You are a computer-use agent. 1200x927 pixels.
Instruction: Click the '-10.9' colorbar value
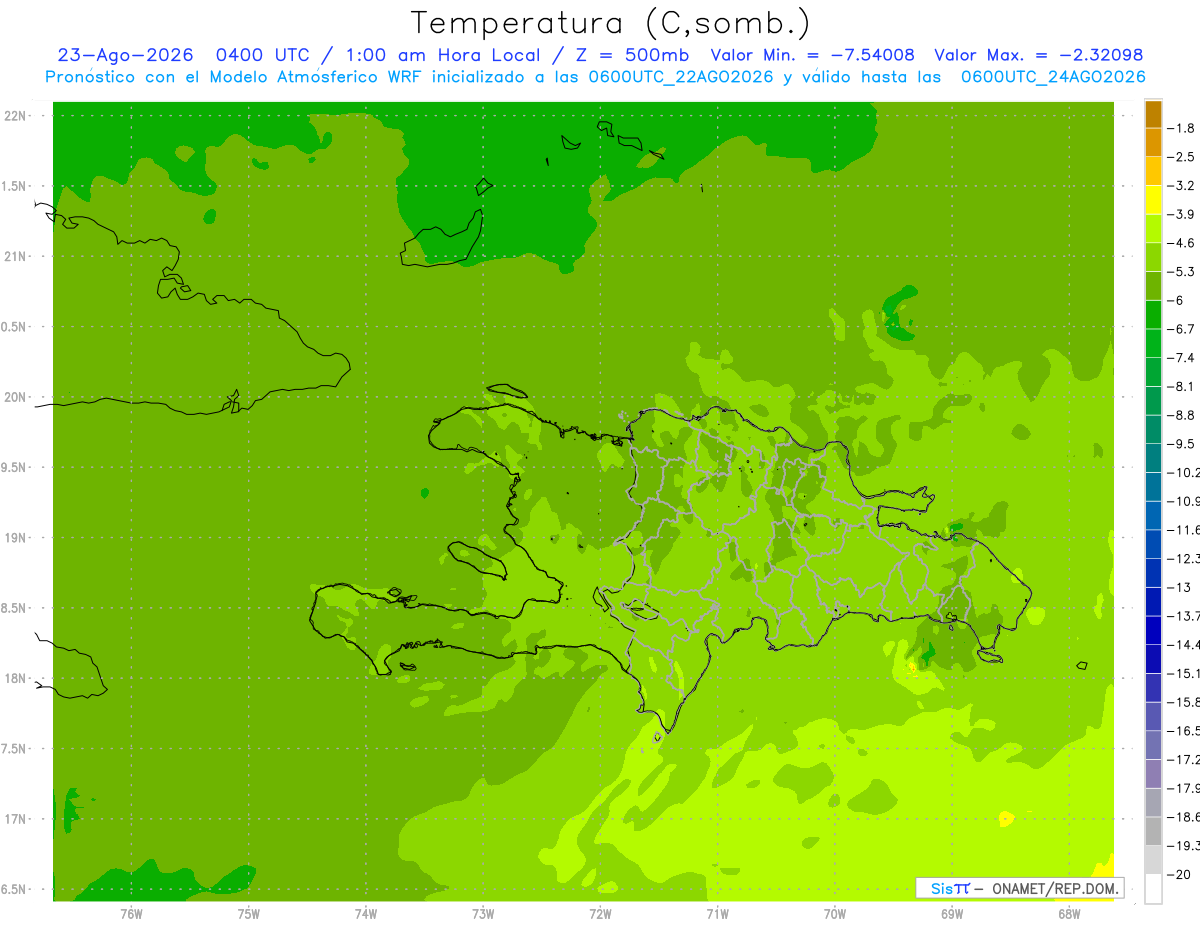[1183, 501]
